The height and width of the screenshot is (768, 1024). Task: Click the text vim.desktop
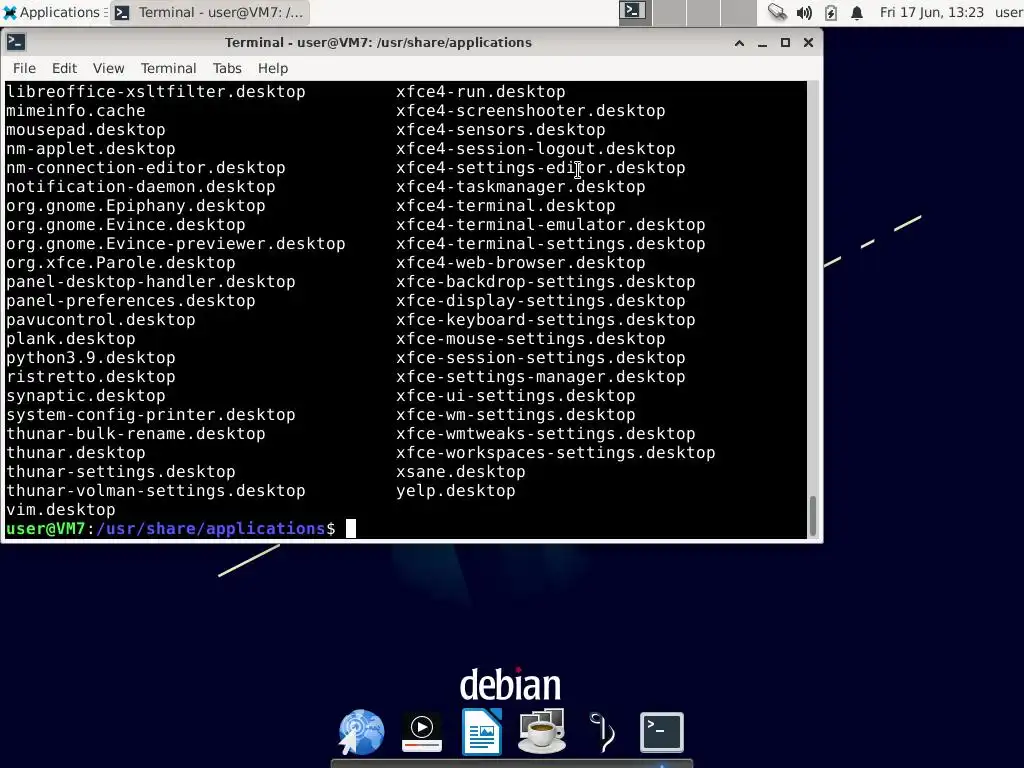61,509
